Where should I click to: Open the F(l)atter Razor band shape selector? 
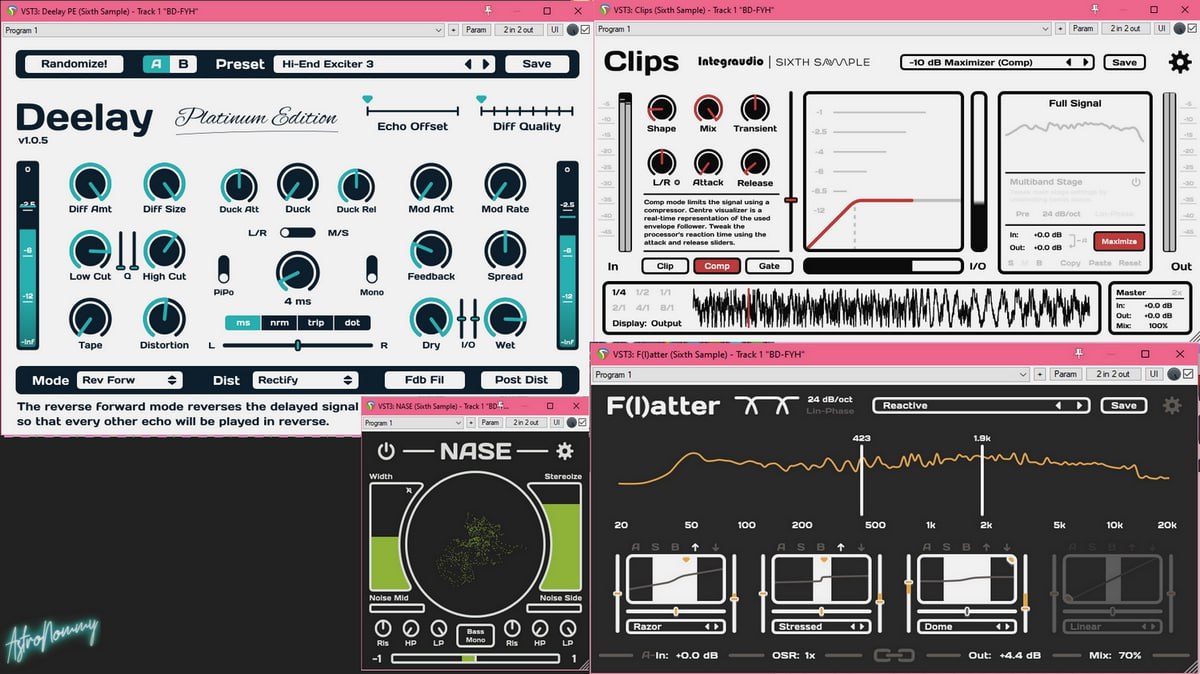coord(675,627)
